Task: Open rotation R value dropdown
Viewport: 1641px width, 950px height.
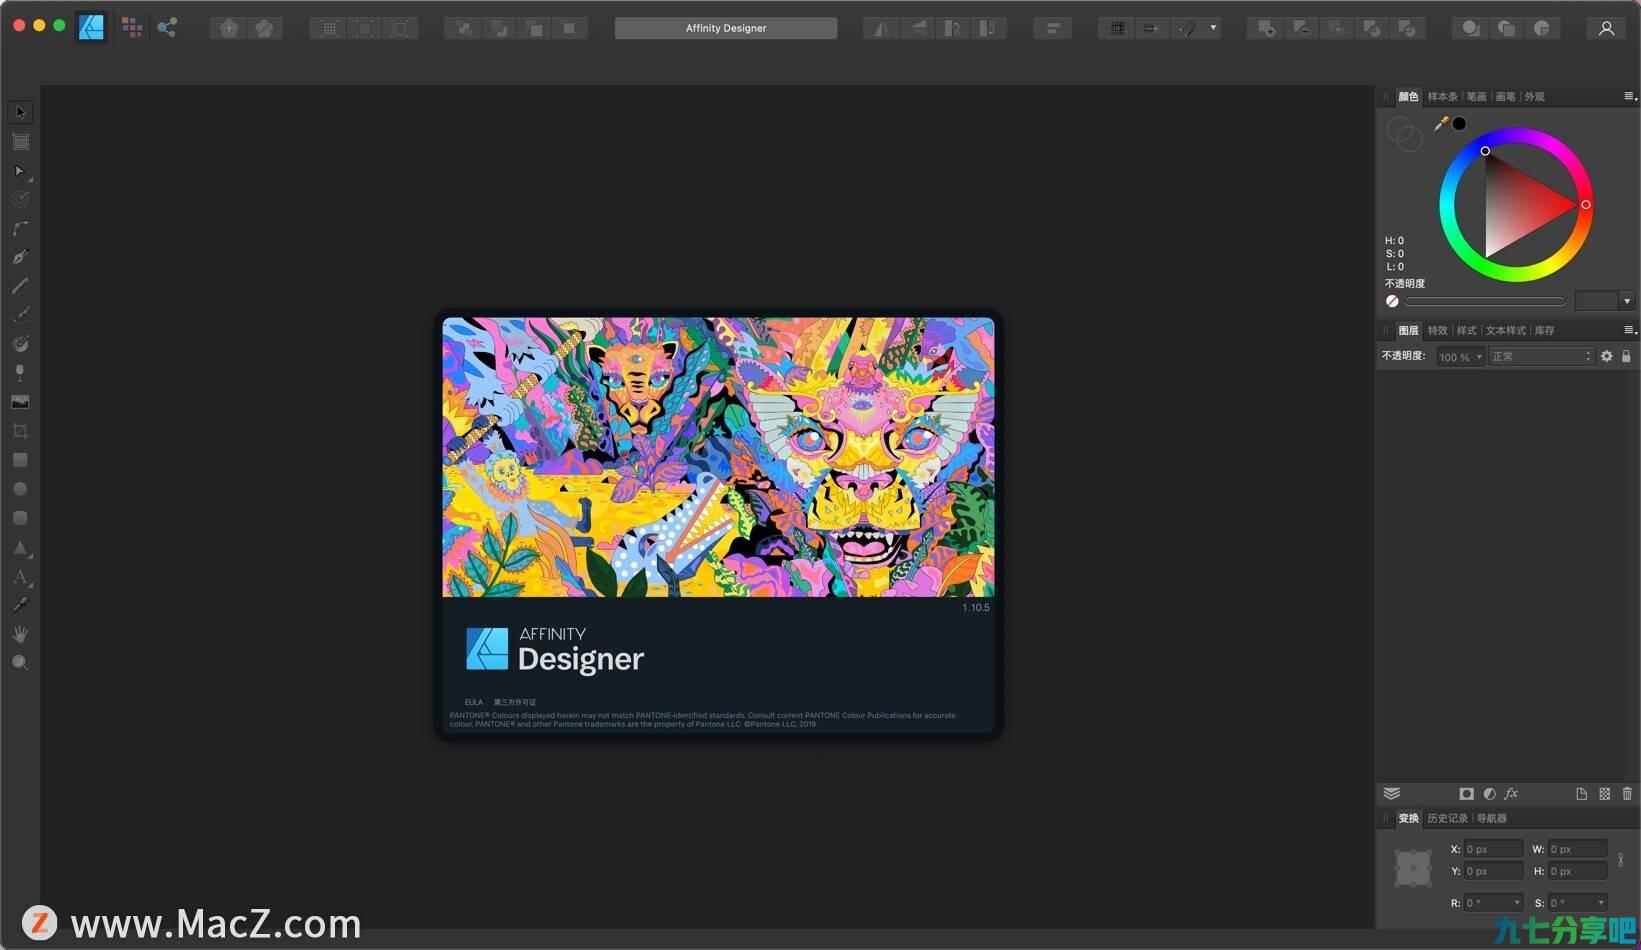Action: [1517, 903]
